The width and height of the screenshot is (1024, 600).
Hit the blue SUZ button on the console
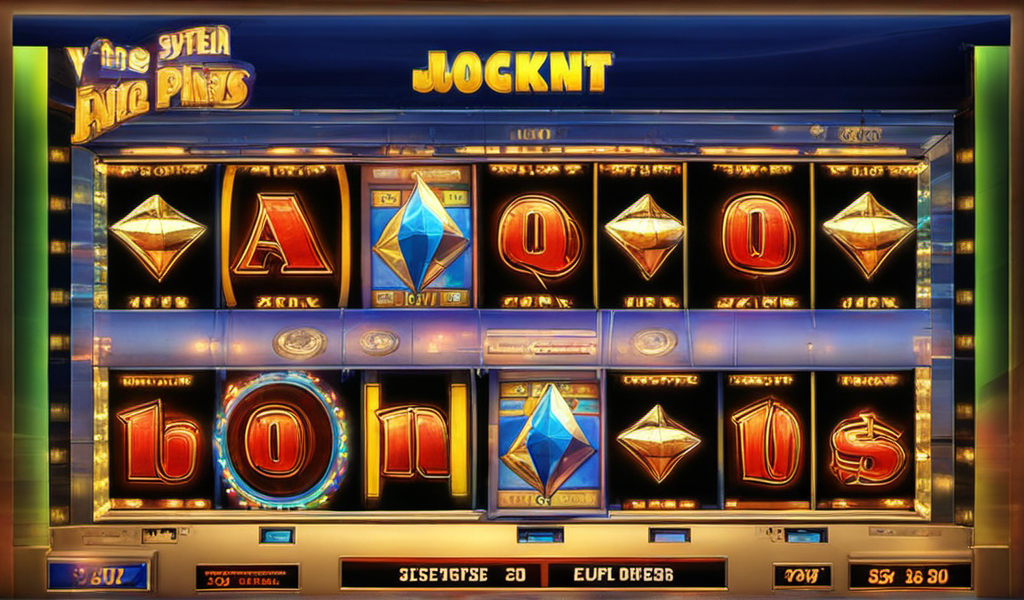[x=99, y=575]
